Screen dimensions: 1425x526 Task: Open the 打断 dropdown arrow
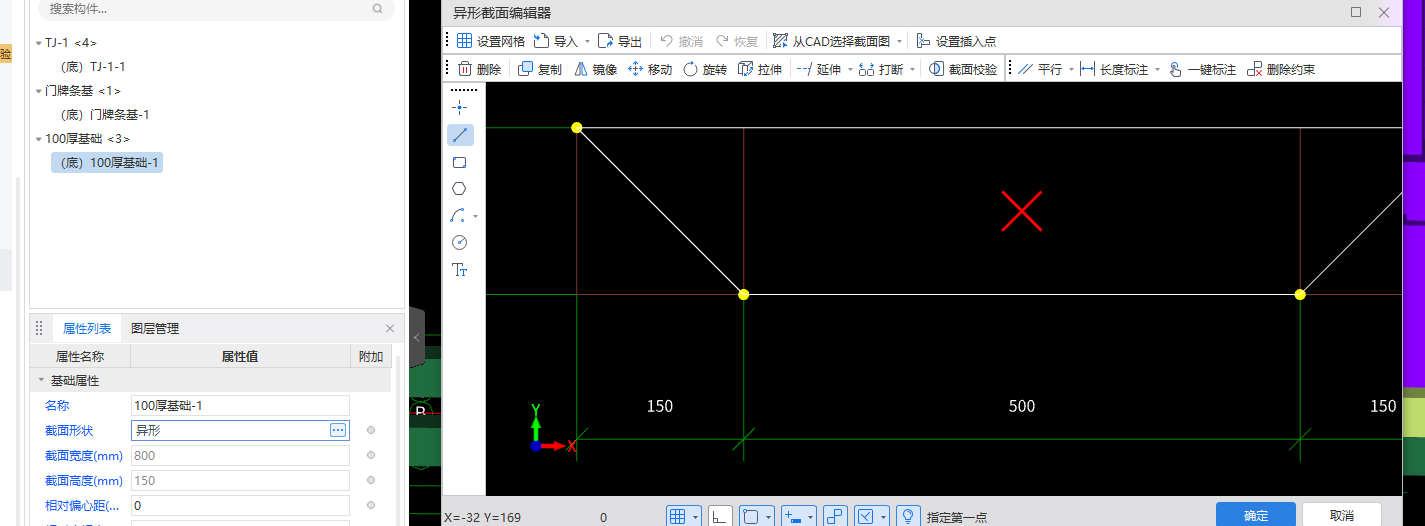pos(912,70)
